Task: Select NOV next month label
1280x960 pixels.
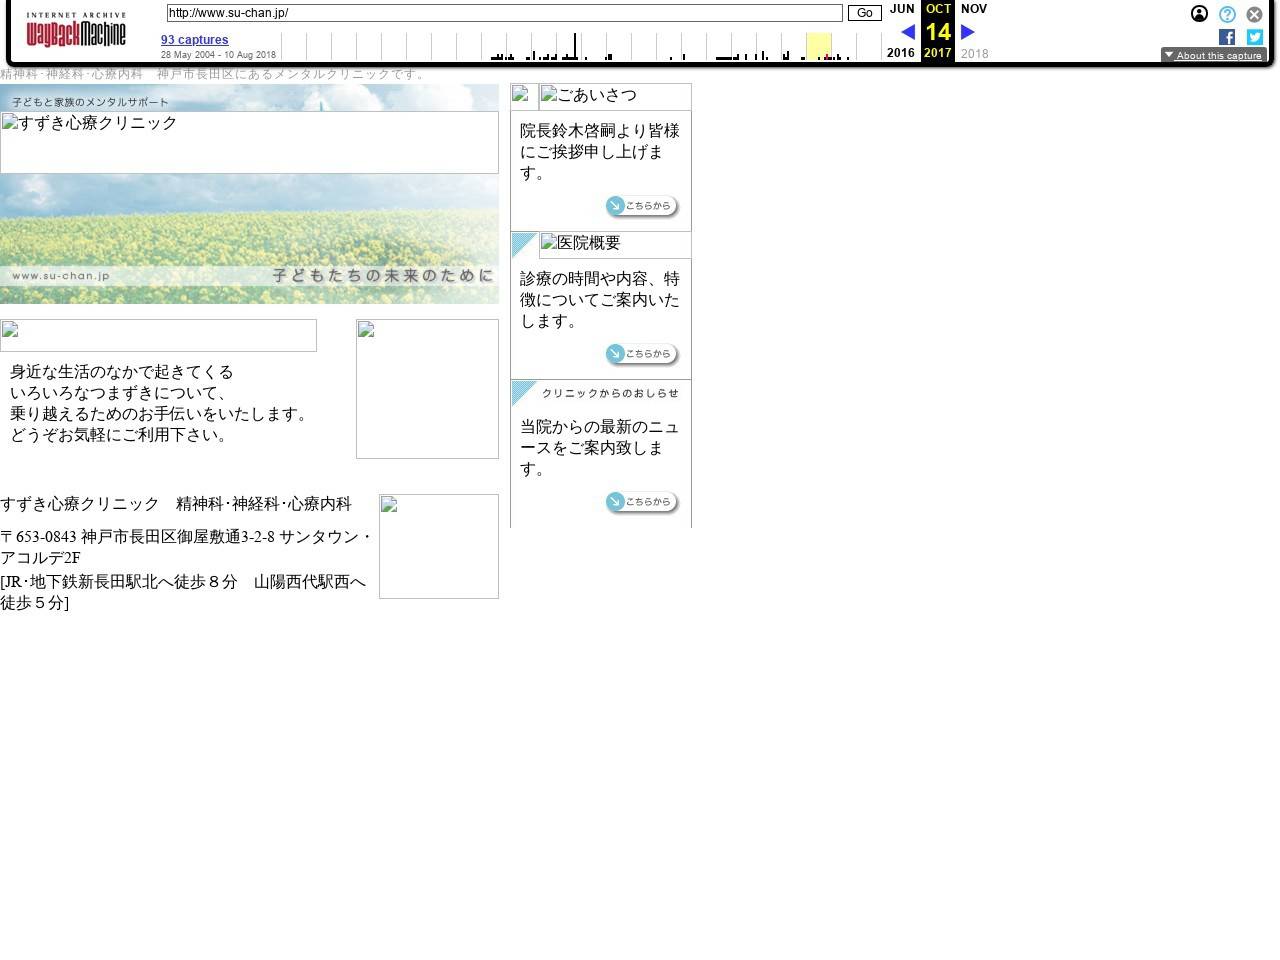Action: click(973, 9)
